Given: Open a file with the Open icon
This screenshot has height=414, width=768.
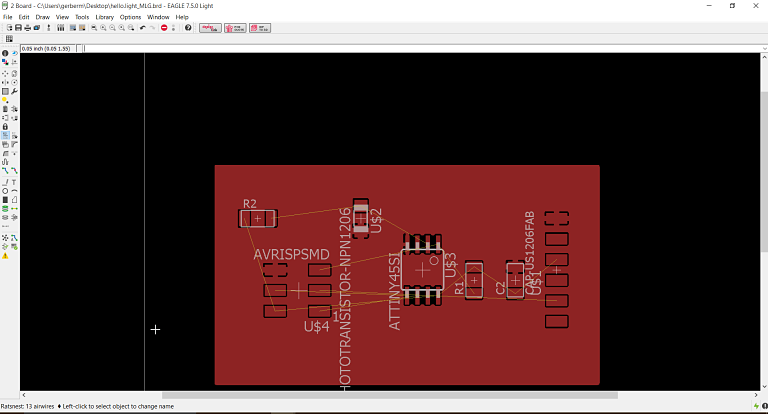Looking at the screenshot, I should click(x=9, y=28).
